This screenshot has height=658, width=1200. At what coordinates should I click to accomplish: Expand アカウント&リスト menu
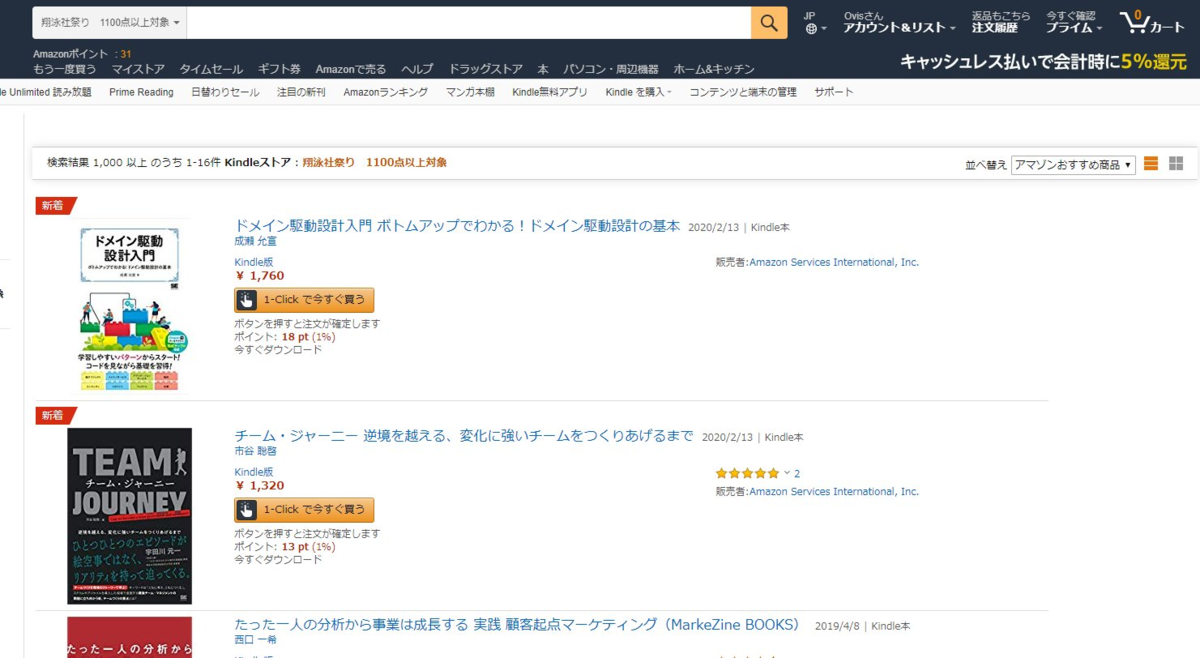pos(899,23)
